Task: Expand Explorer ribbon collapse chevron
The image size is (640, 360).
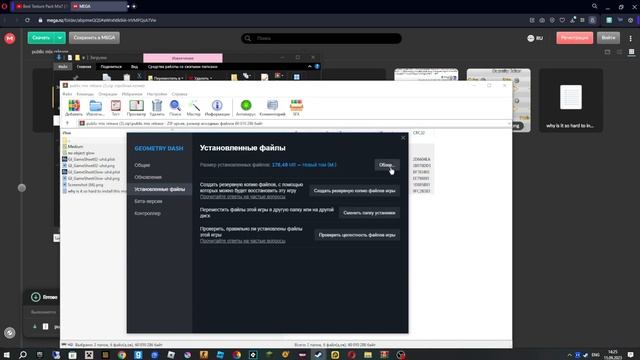Action: point(309,67)
